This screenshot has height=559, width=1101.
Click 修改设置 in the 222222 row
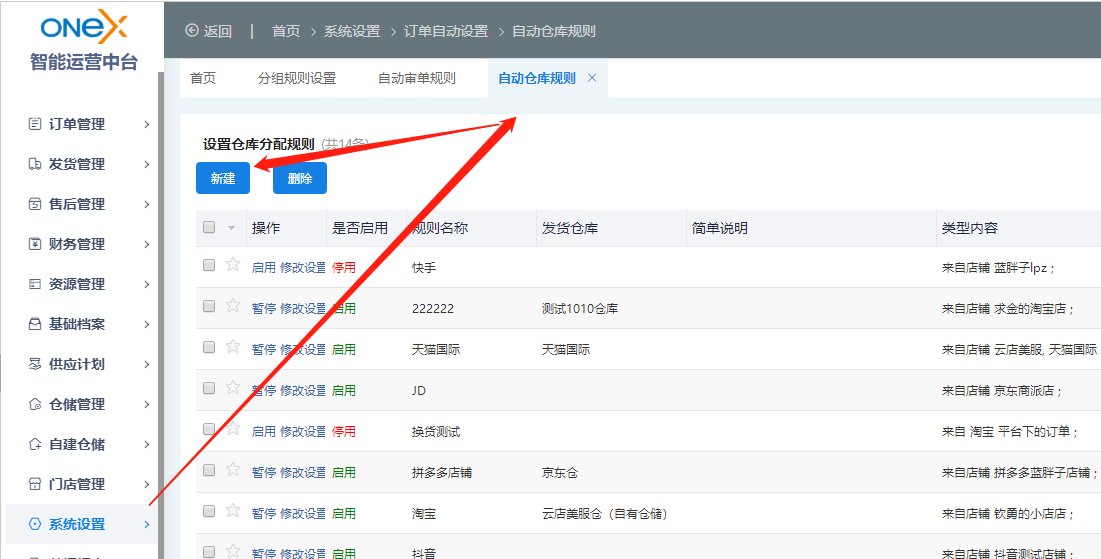coord(303,308)
